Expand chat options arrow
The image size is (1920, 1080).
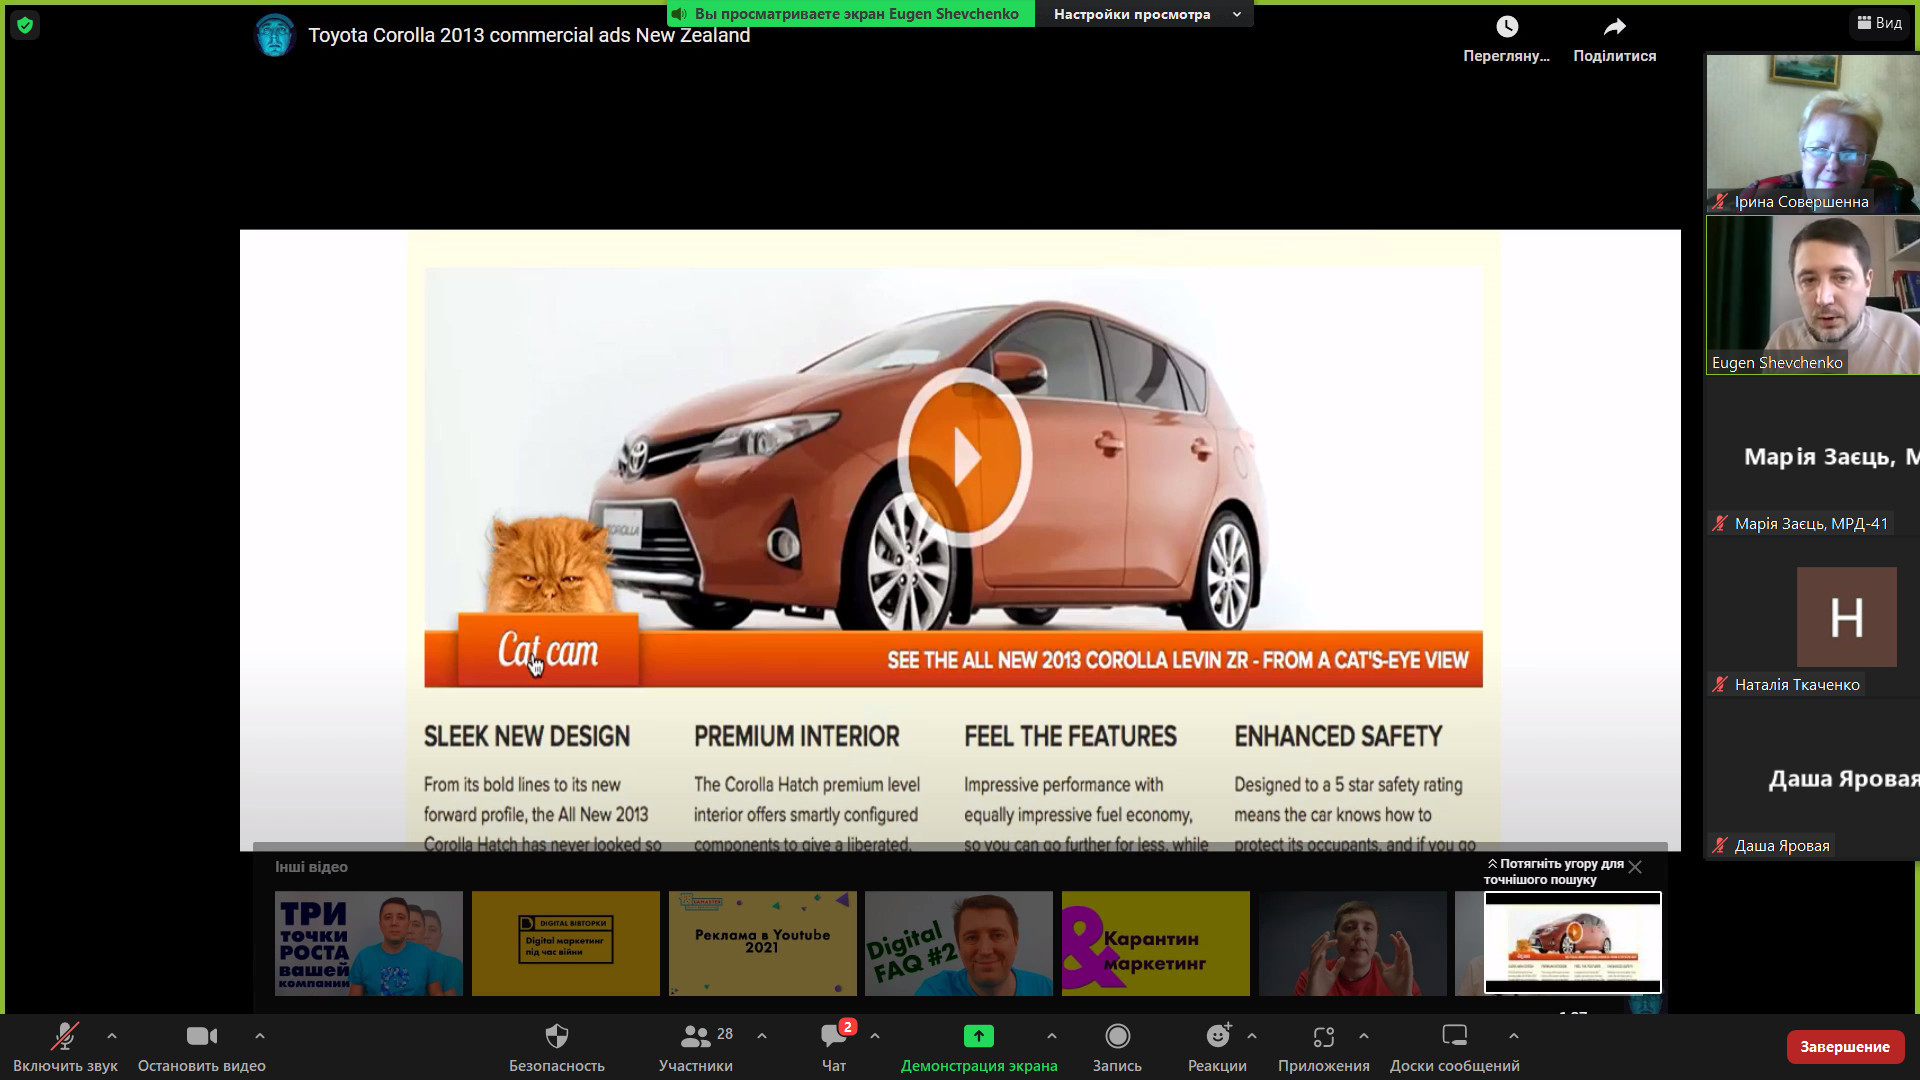(x=875, y=1036)
